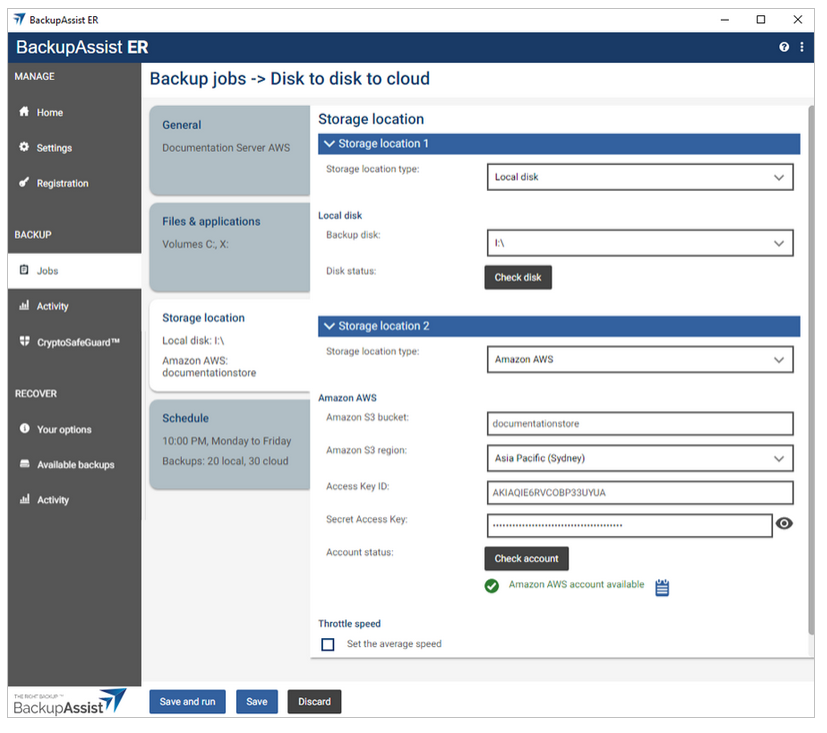Collapse the Storage location 2 section
Viewport: 827px width, 733px height.
330,326
